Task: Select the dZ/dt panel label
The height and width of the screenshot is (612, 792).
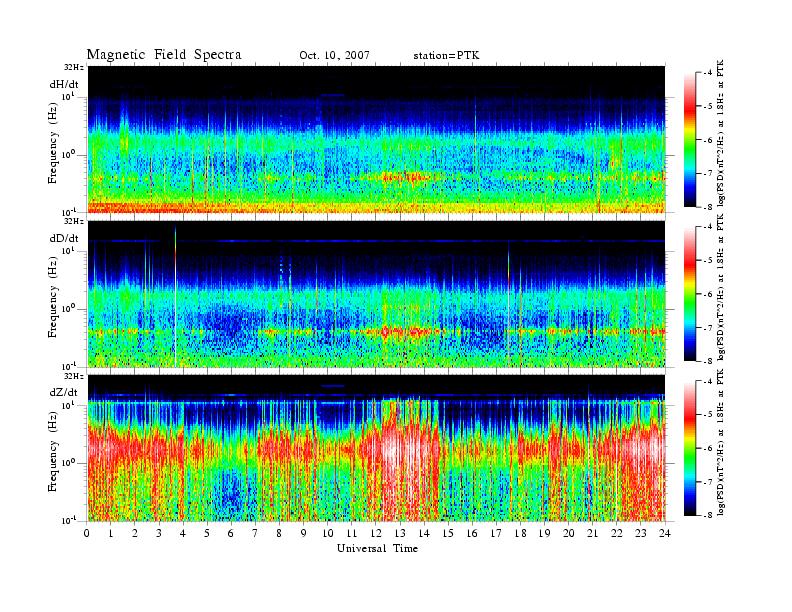Action: tap(64, 392)
